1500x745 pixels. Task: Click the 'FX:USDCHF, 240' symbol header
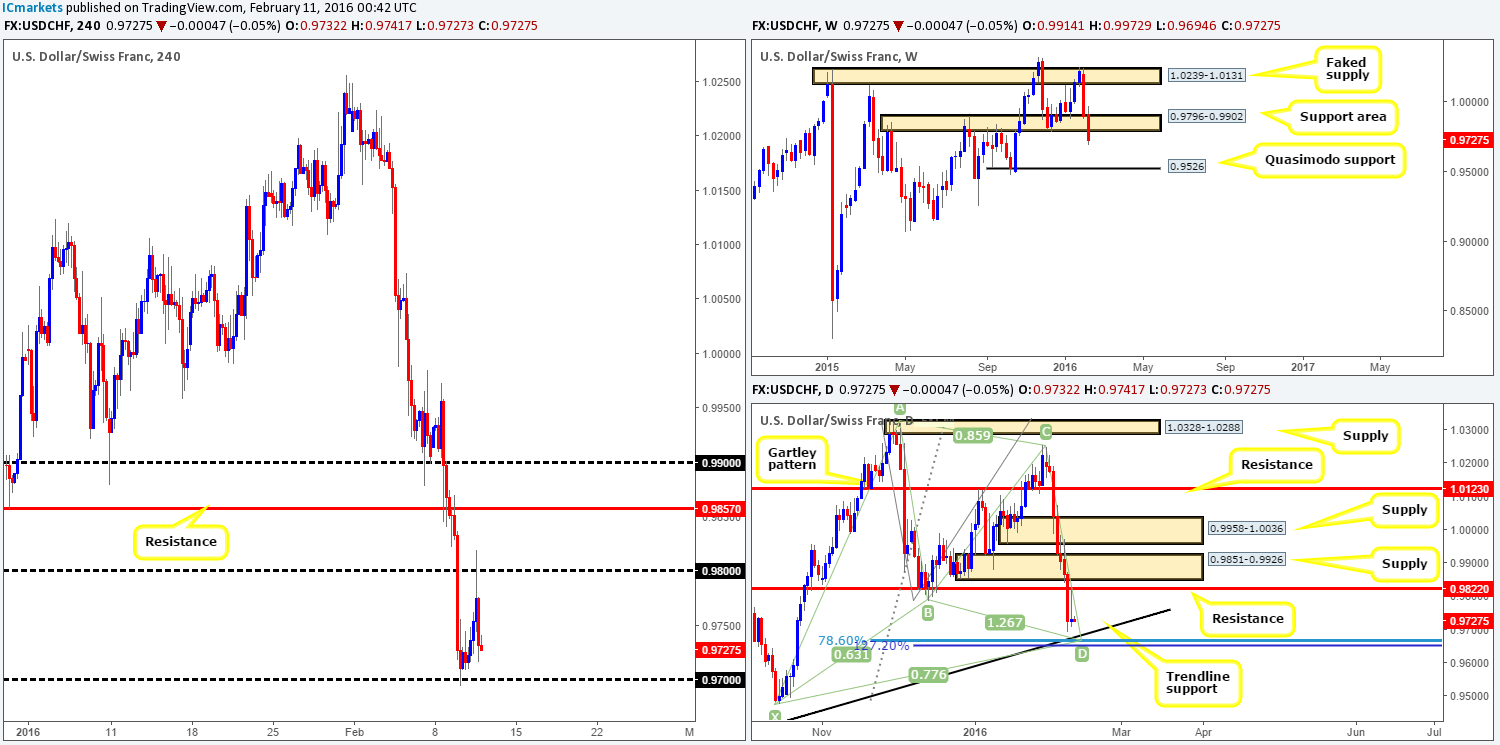point(51,25)
